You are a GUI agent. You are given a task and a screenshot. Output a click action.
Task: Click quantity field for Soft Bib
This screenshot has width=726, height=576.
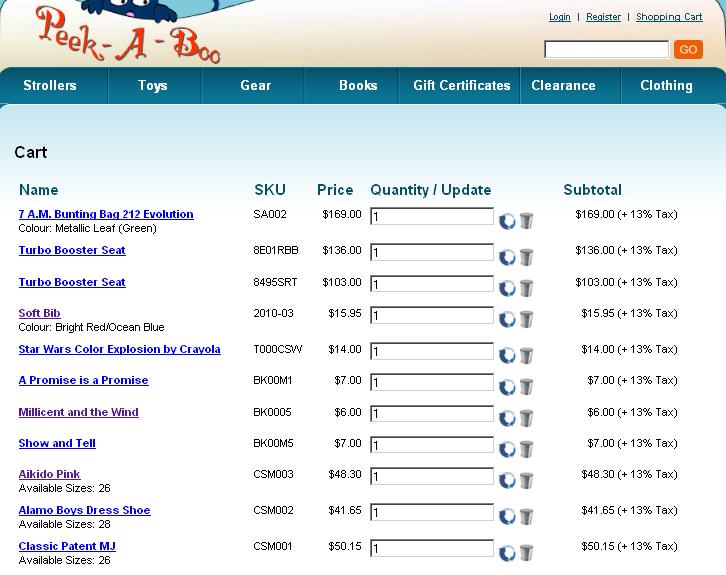point(432,315)
